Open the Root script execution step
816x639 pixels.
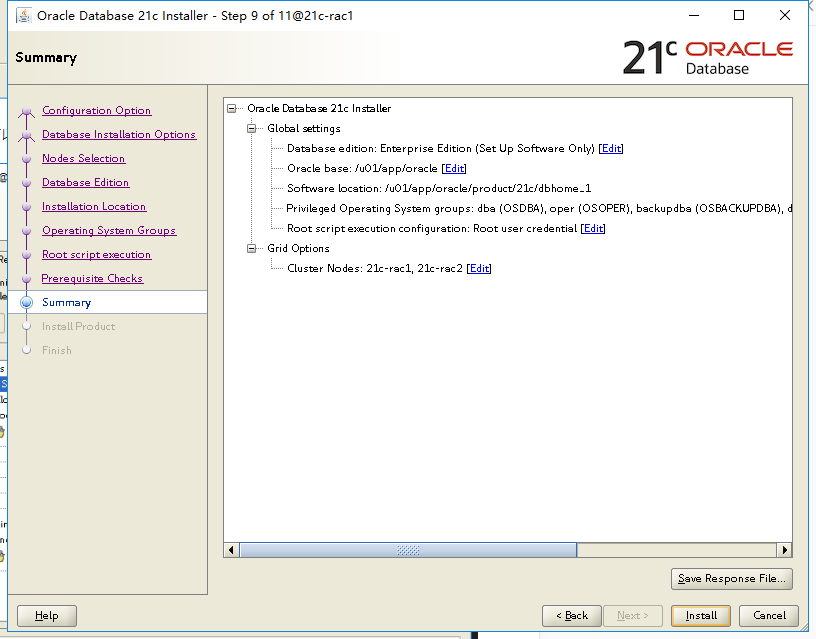[96, 254]
